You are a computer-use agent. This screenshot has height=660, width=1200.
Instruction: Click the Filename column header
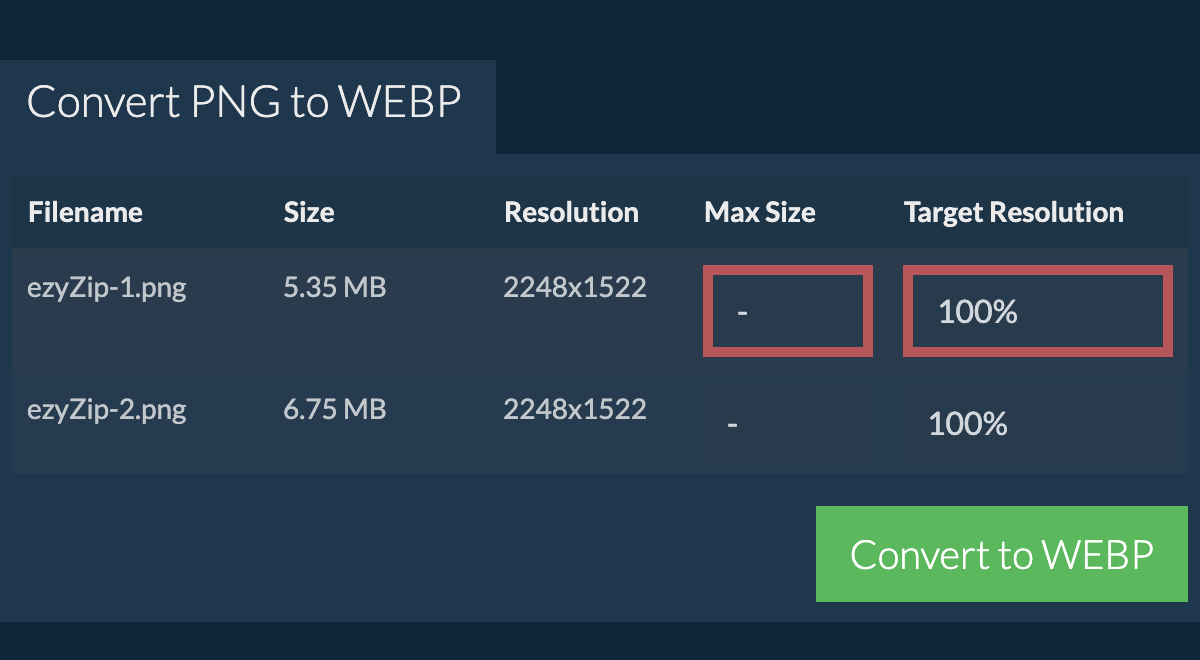[x=85, y=212]
